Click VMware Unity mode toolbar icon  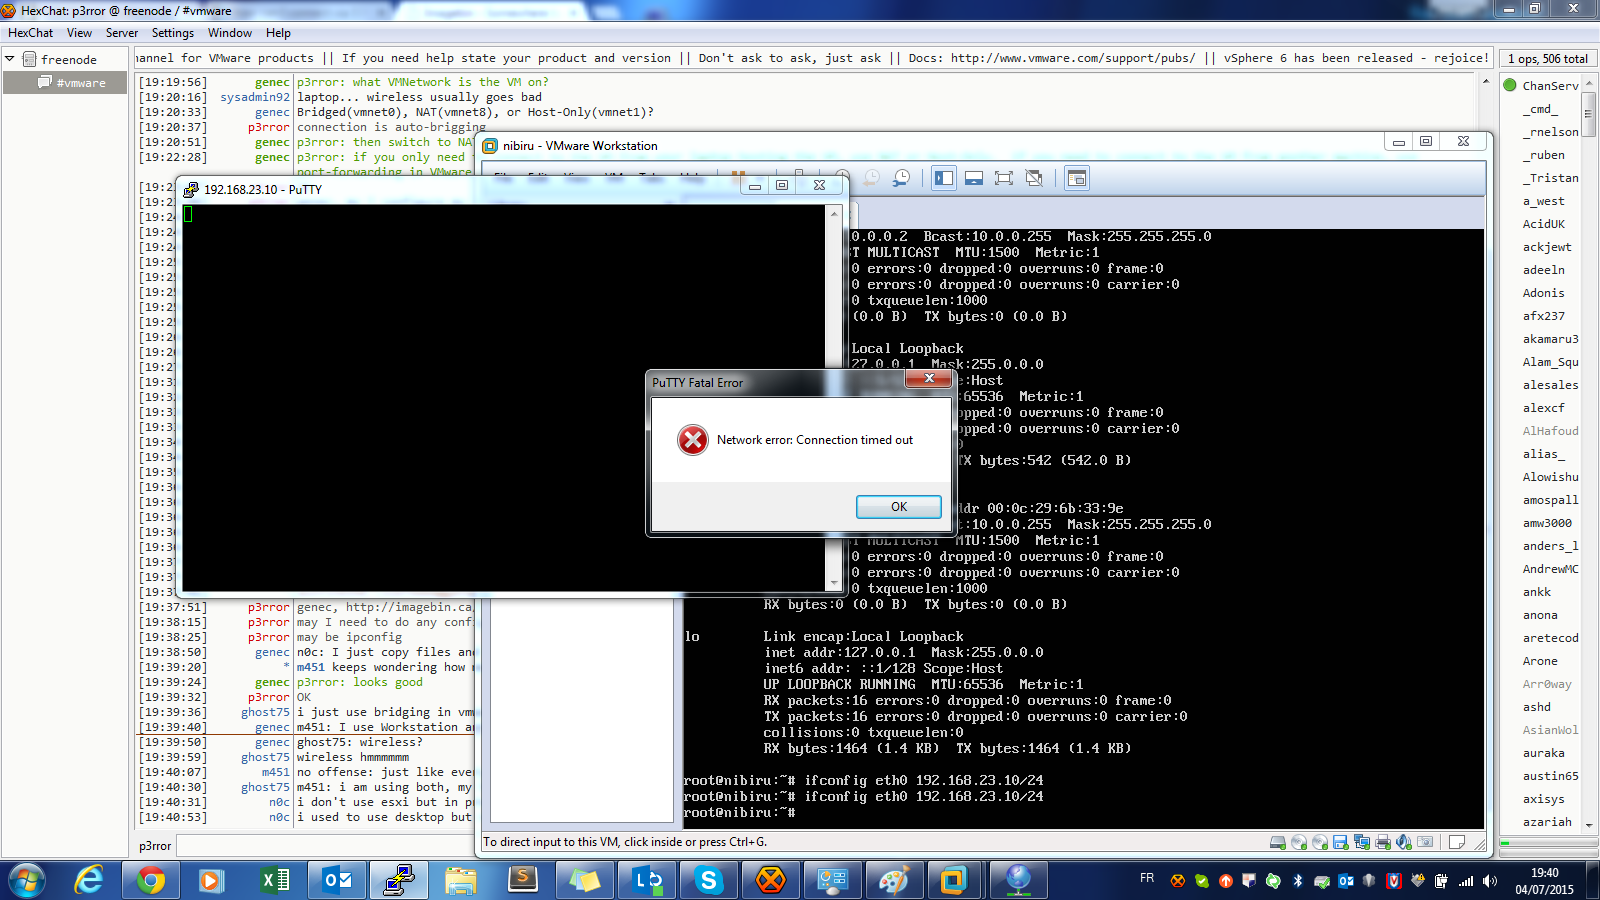[x=1034, y=178]
